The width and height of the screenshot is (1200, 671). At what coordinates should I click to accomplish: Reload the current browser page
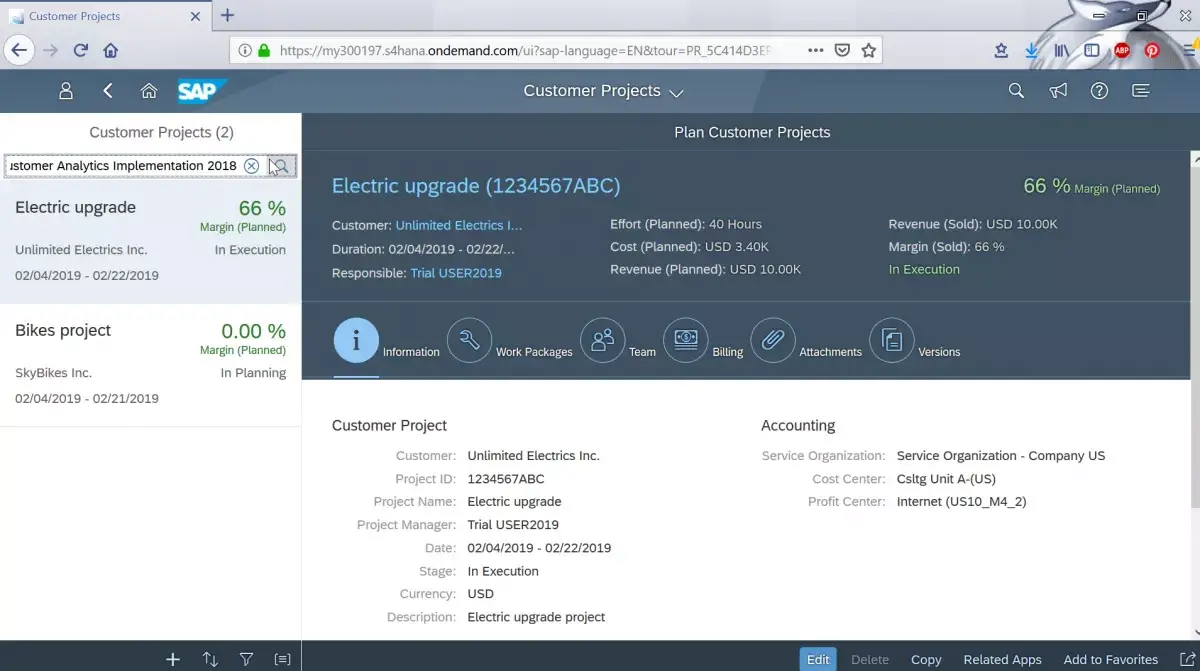81,50
